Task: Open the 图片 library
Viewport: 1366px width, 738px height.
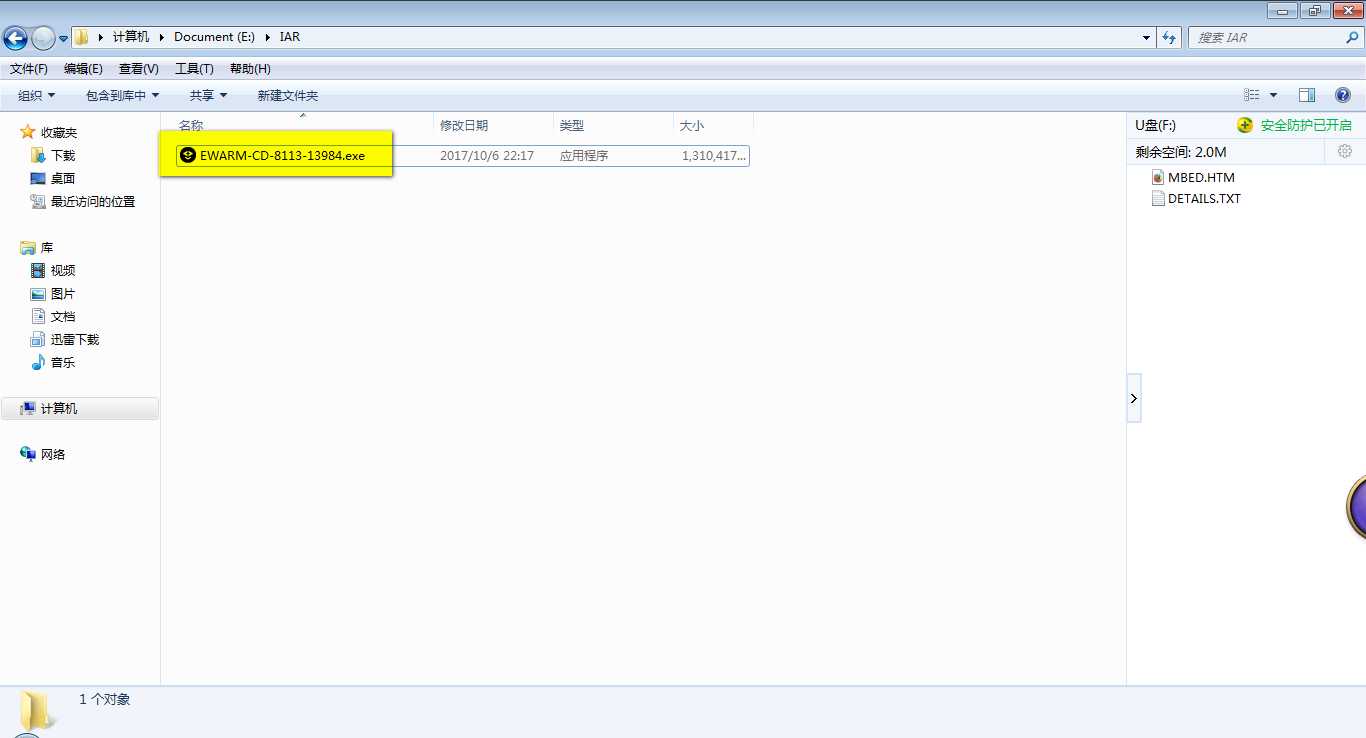Action: coord(63,293)
